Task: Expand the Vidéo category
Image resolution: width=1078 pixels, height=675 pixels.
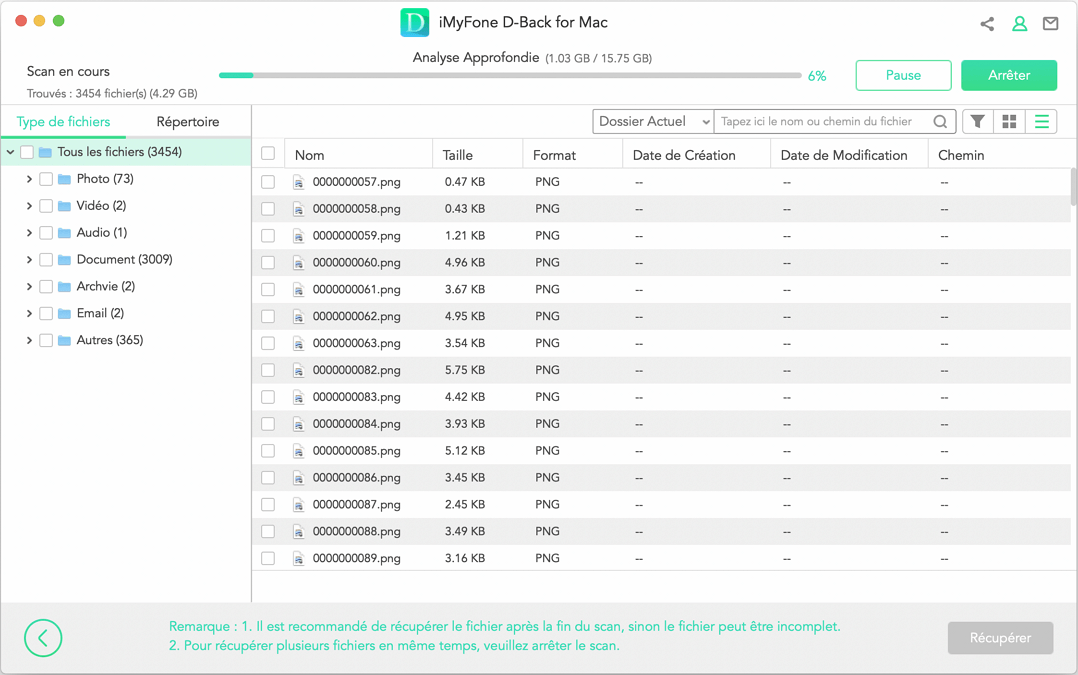Action: point(29,206)
